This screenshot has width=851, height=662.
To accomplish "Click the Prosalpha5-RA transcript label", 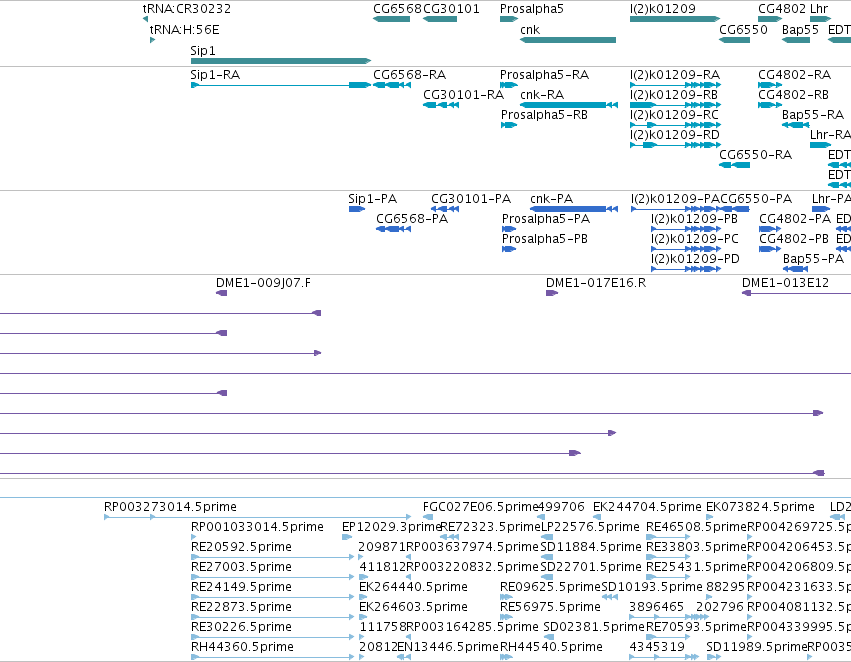I will point(544,74).
